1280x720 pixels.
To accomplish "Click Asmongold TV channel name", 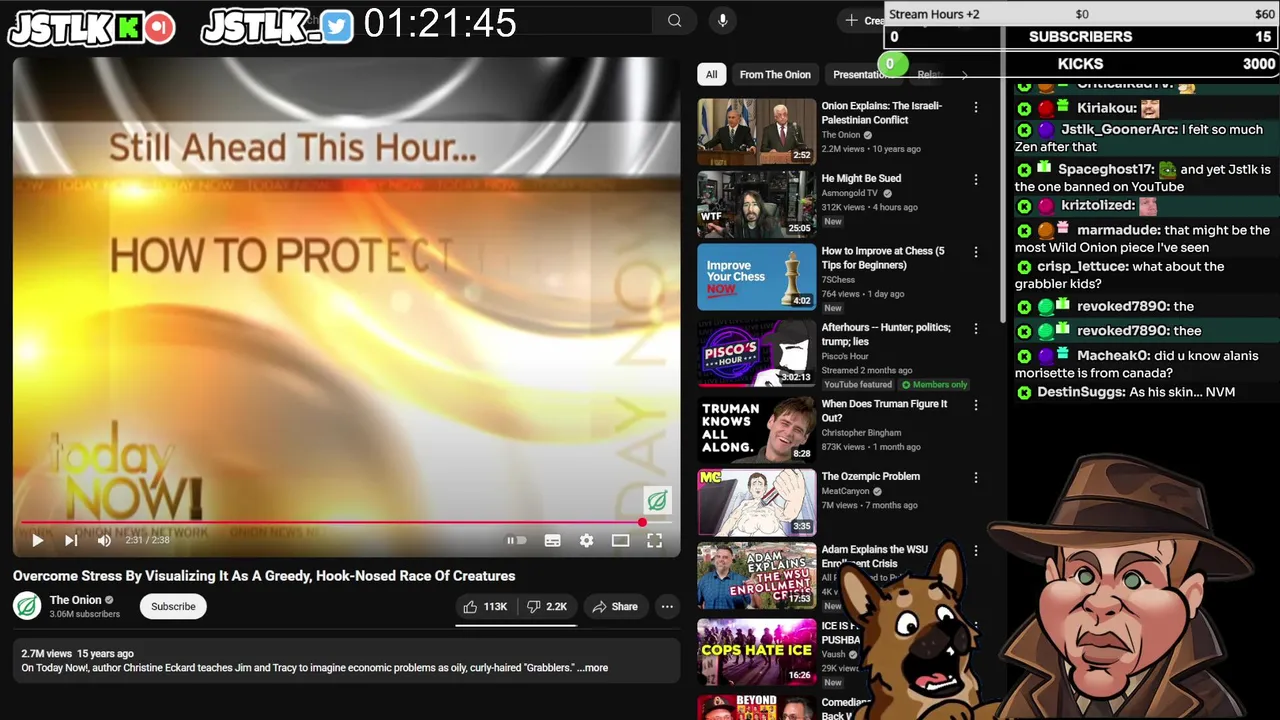I will (850, 193).
